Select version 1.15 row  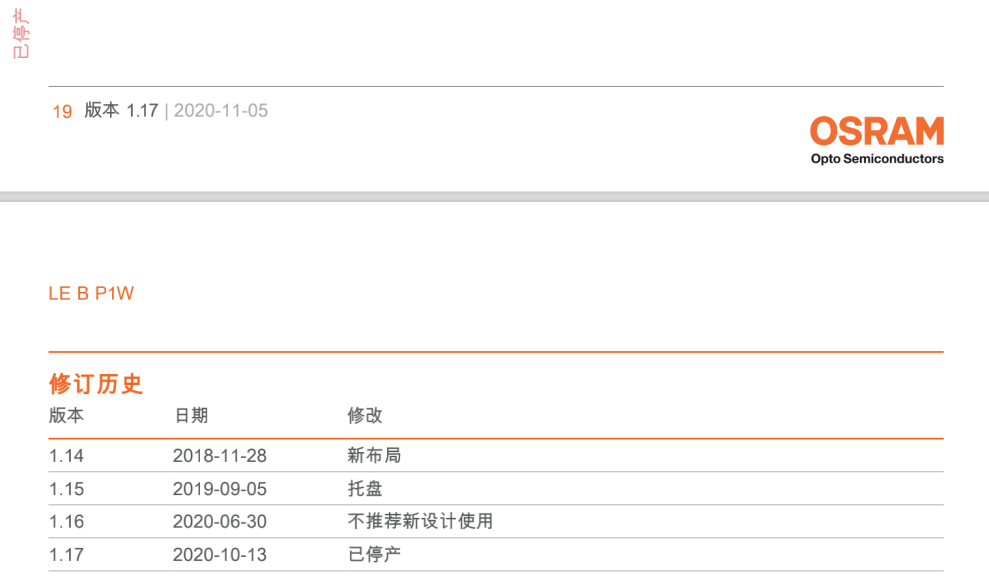496,488
